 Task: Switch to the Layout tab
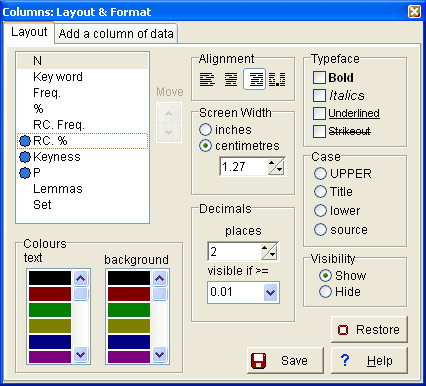click(29, 32)
